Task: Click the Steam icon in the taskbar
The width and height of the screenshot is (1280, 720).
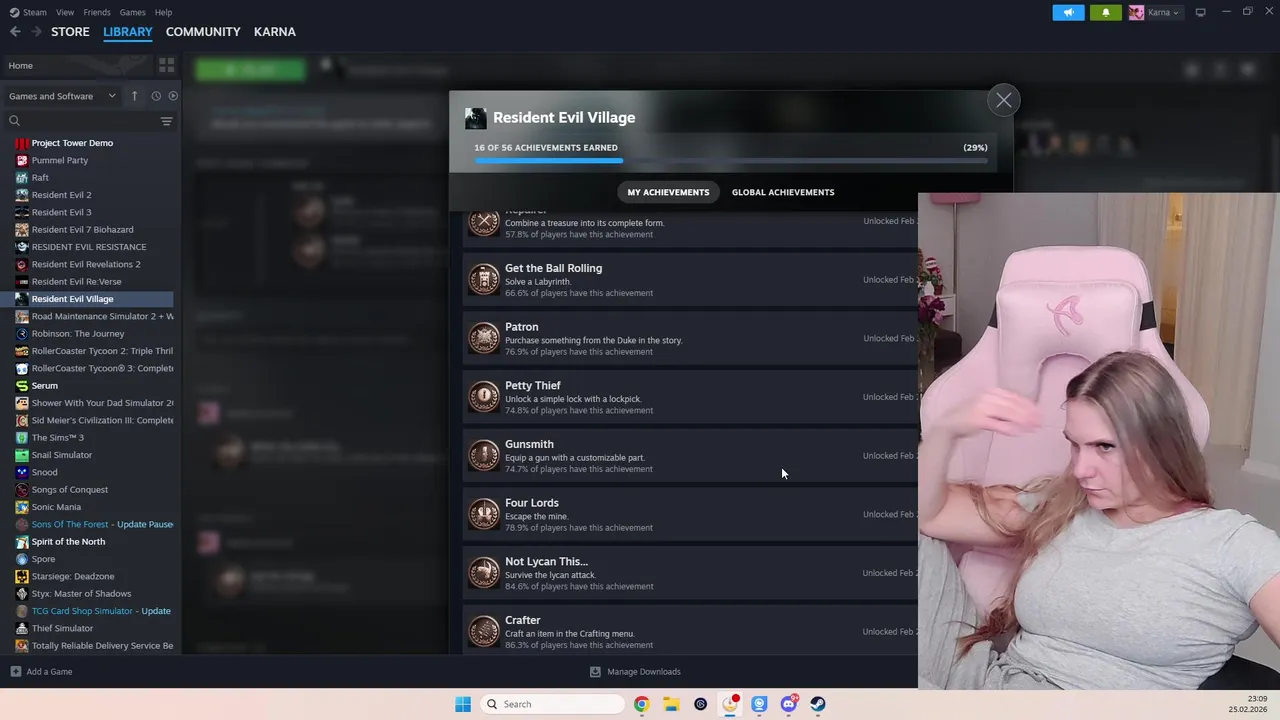Action: click(x=818, y=704)
